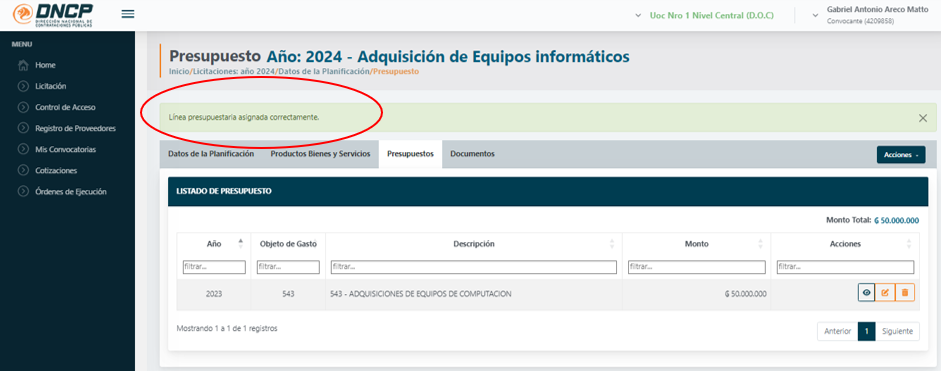Switch to Productos Bienes y Servicios tab
941x371 pixels.
(320, 154)
